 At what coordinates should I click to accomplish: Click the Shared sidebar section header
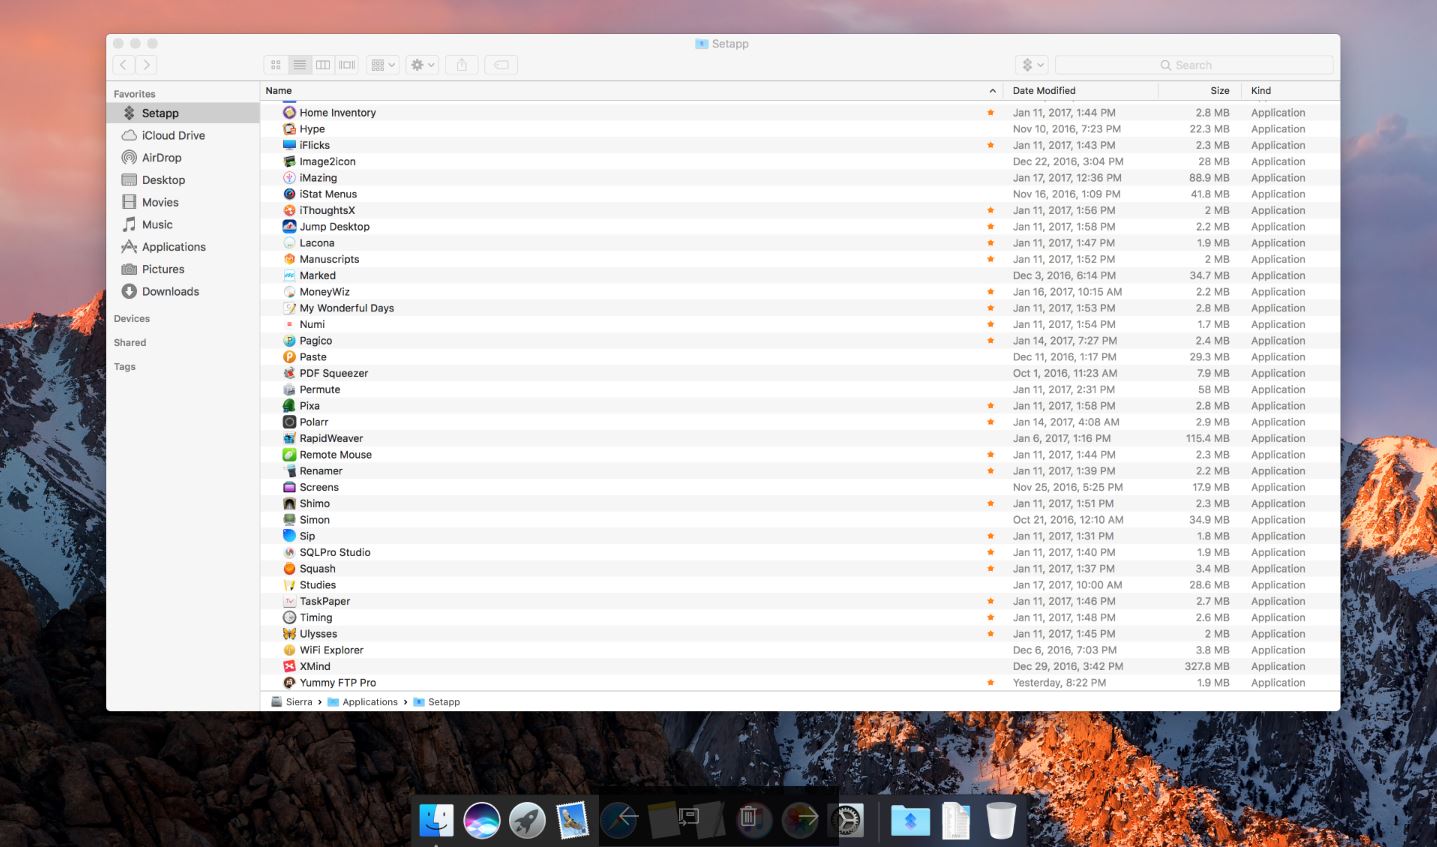click(130, 343)
